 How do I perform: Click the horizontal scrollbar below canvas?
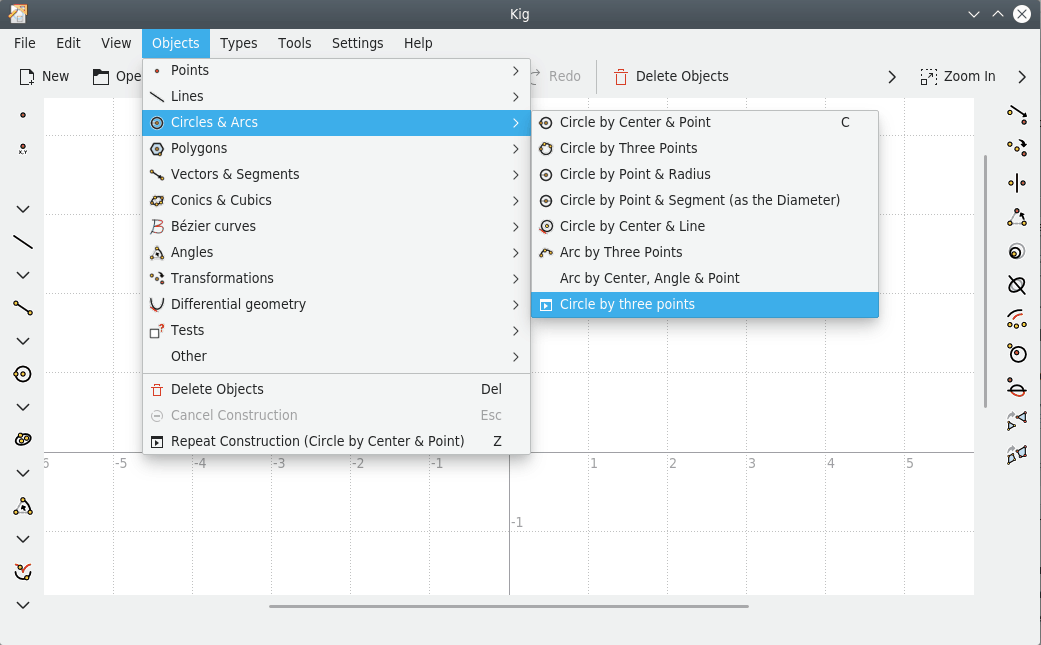[509, 606]
